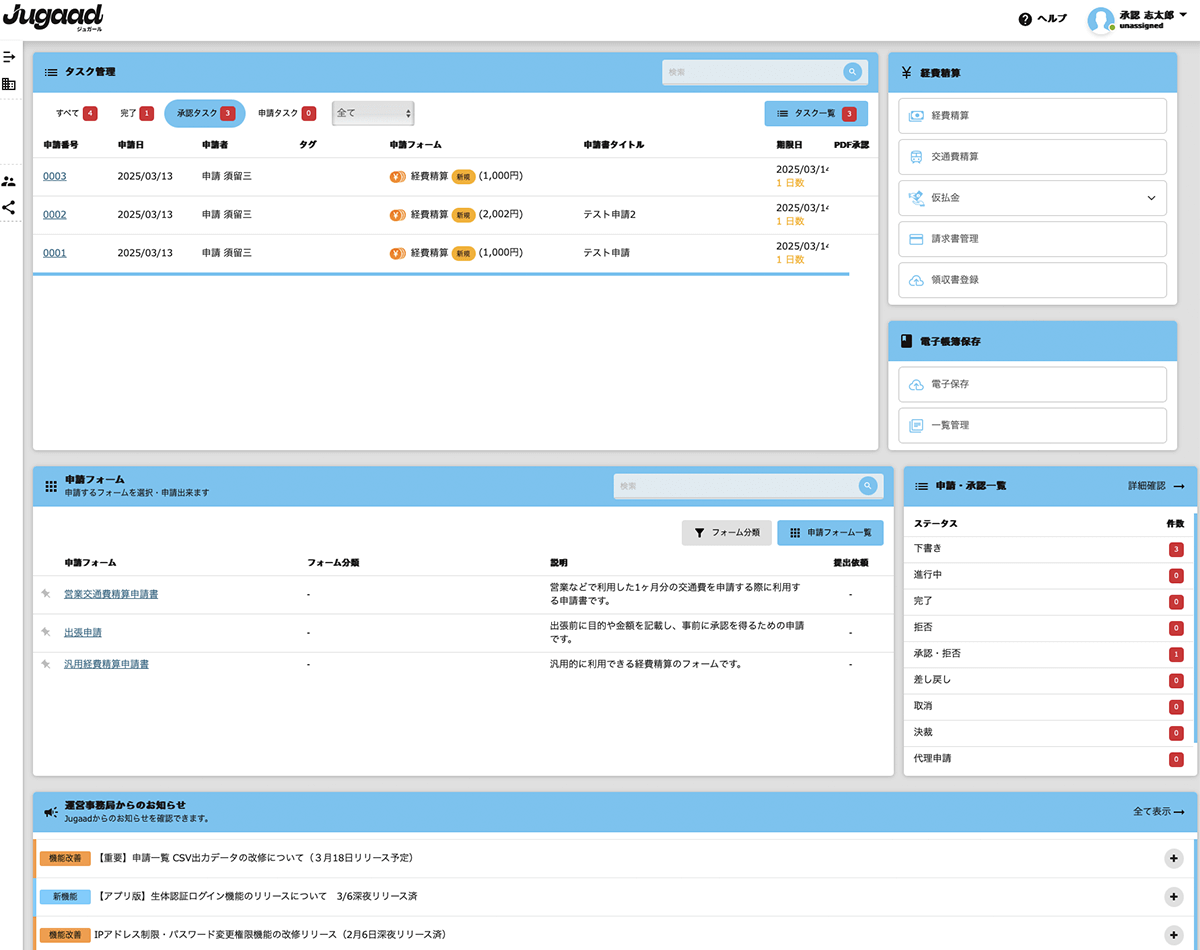Click the タスク一覧 button
Screen dimensions: 1200x950
(x=816, y=114)
